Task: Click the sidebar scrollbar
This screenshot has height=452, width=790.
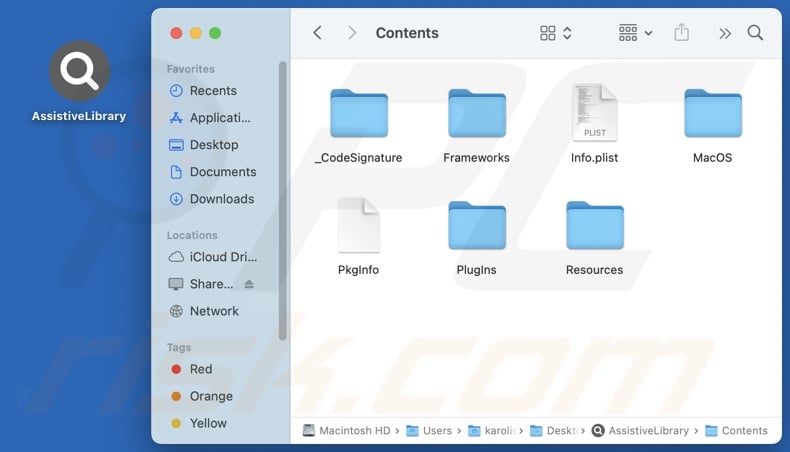Action: pyautogui.click(x=283, y=201)
